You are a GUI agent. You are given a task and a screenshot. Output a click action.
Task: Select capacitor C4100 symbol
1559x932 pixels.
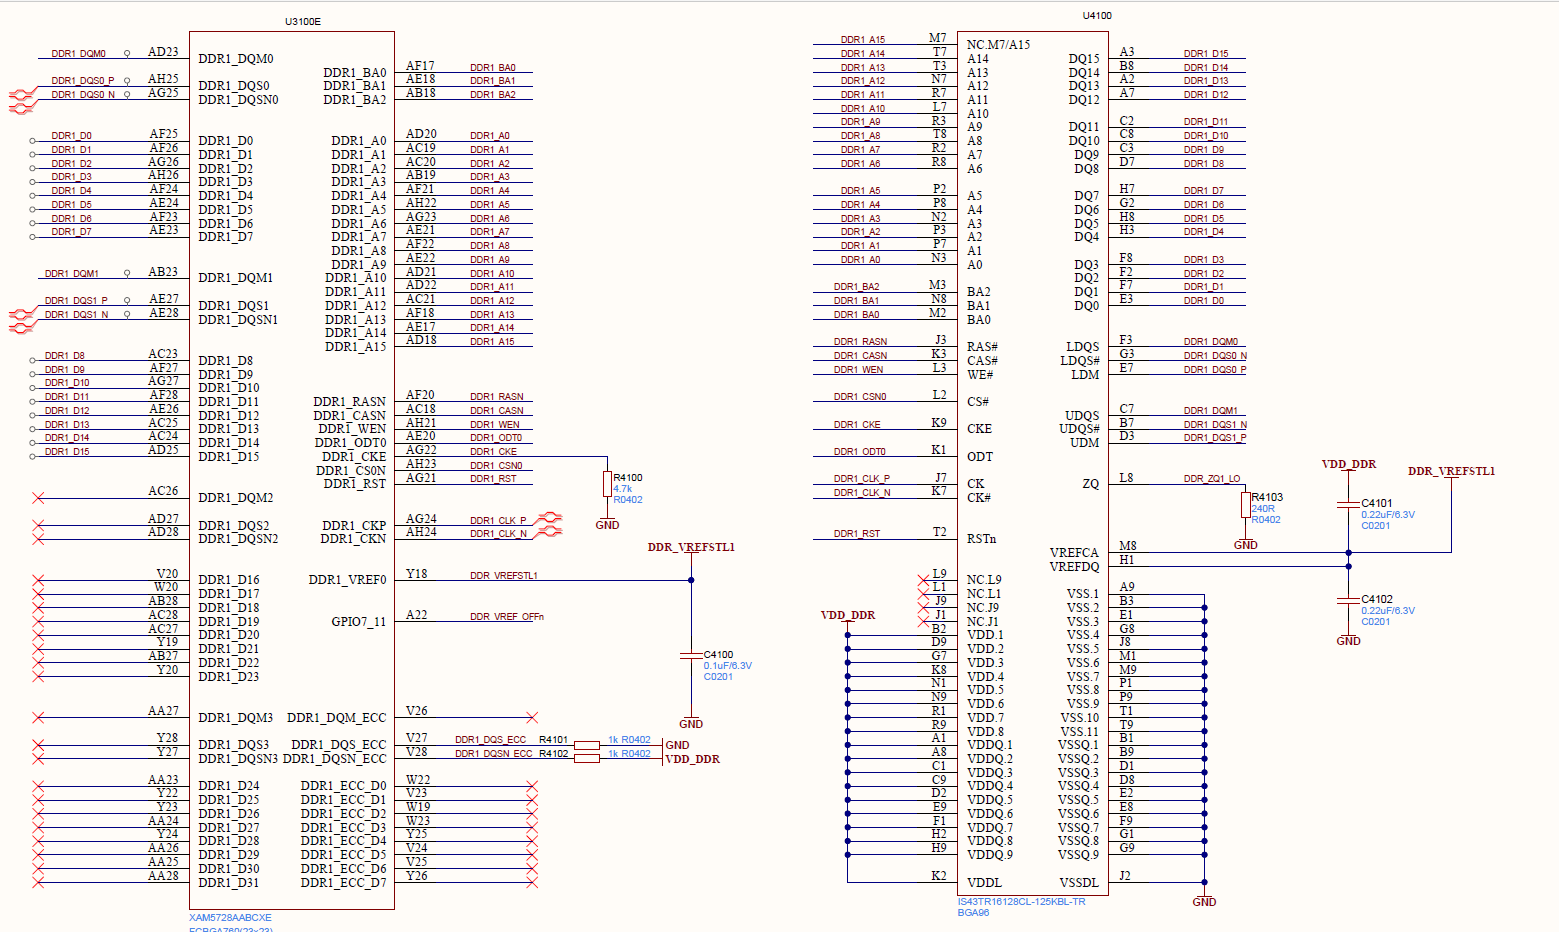click(x=691, y=655)
